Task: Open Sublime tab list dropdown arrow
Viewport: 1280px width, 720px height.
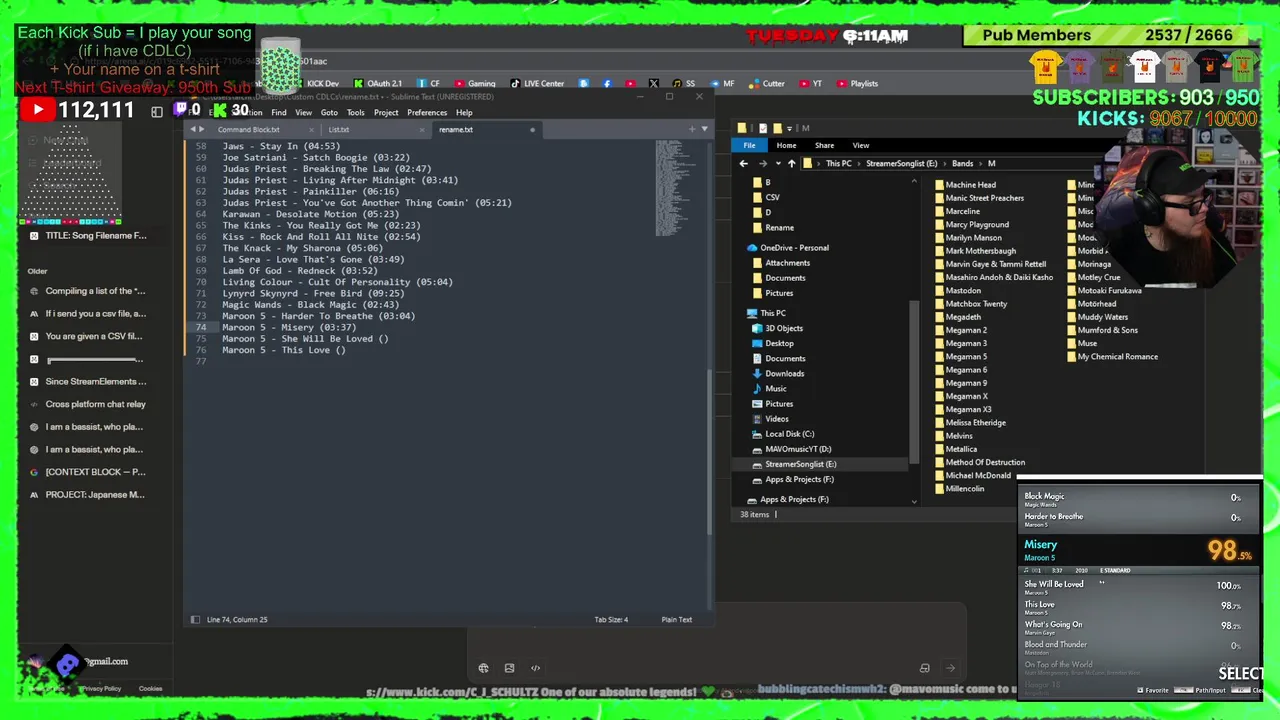Action: (x=704, y=129)
